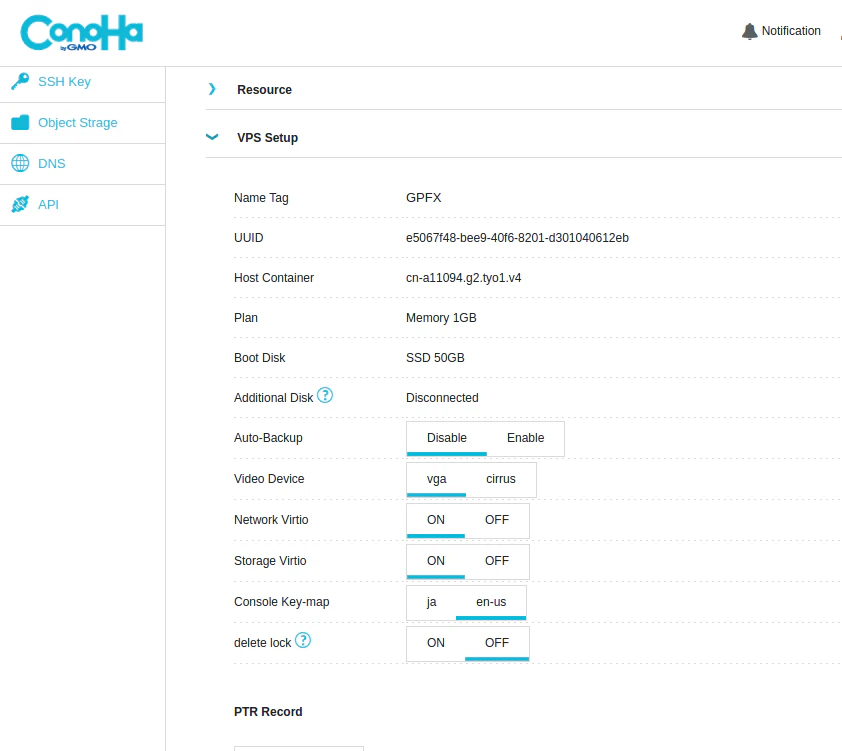Open notifications via the bell icon
The height and width of the screenshot is (751, 842).
pyautogui.click(x=749, y=31)
